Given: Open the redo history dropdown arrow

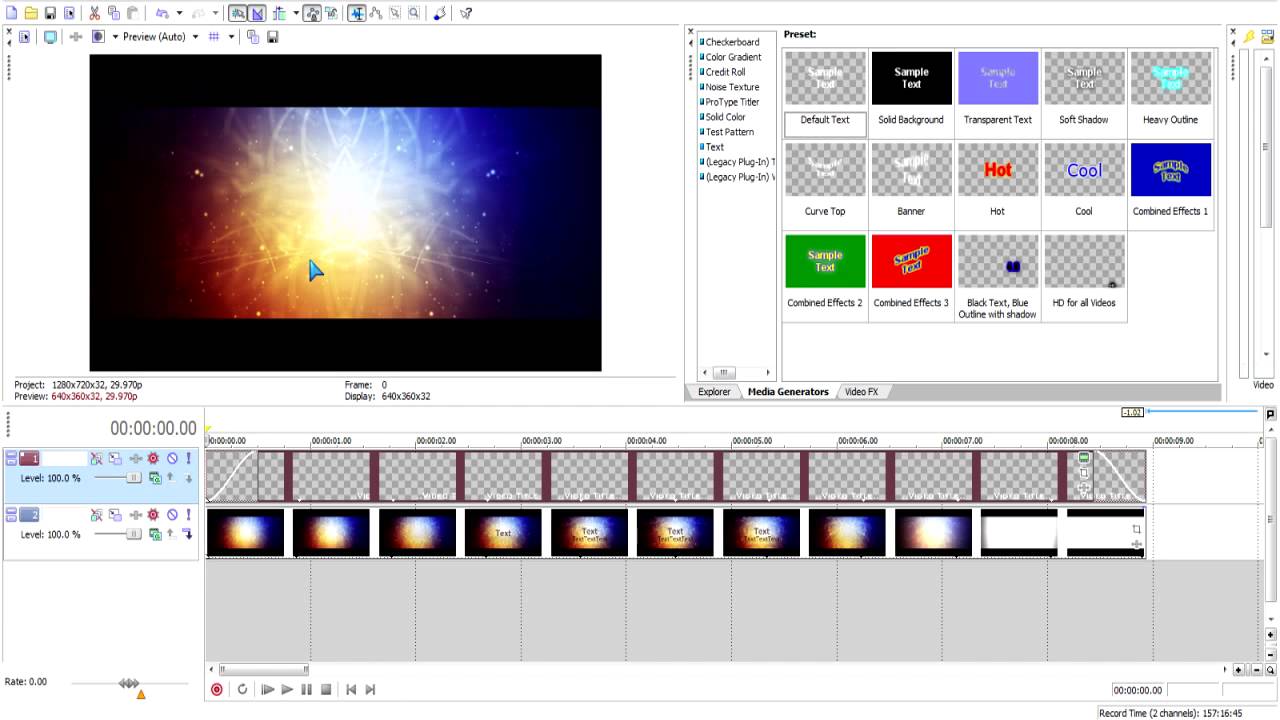Looking at the screenshot, I should point(213,13).
